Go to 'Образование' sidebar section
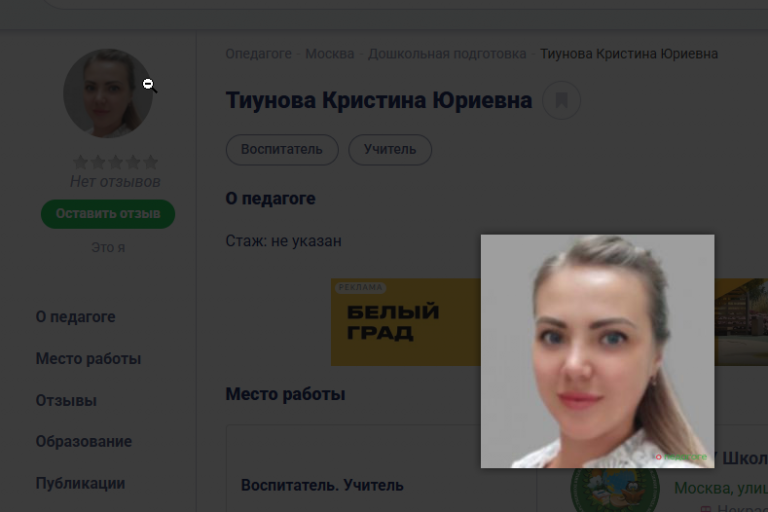 pyautogui.click(x=84, y=441)
